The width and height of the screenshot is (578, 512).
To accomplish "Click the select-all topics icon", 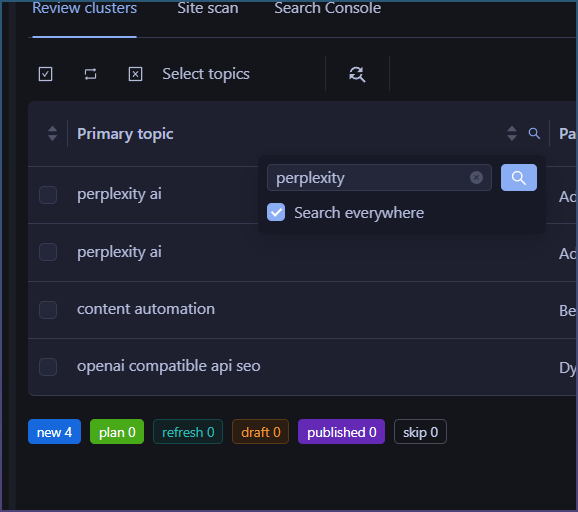I will coord(45,74).
